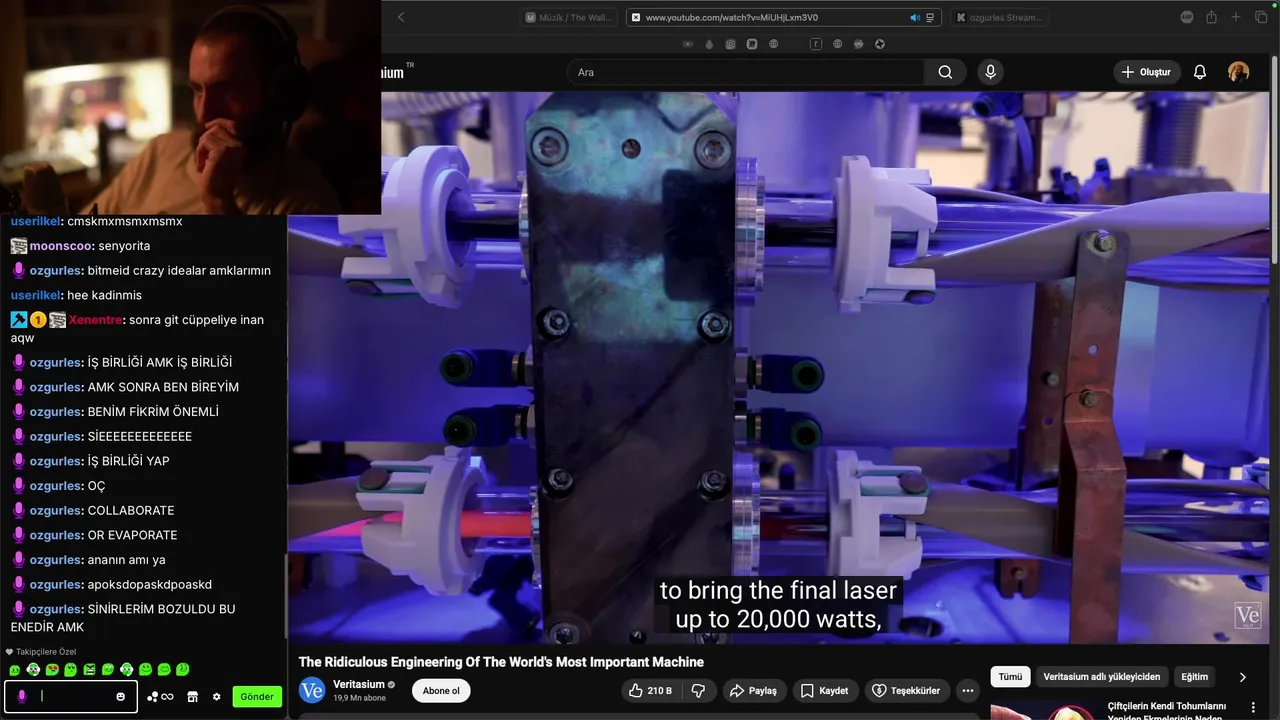Open chat settings gear icon
This screenshot has width=1280, height=720.
[x=216, y=697]
